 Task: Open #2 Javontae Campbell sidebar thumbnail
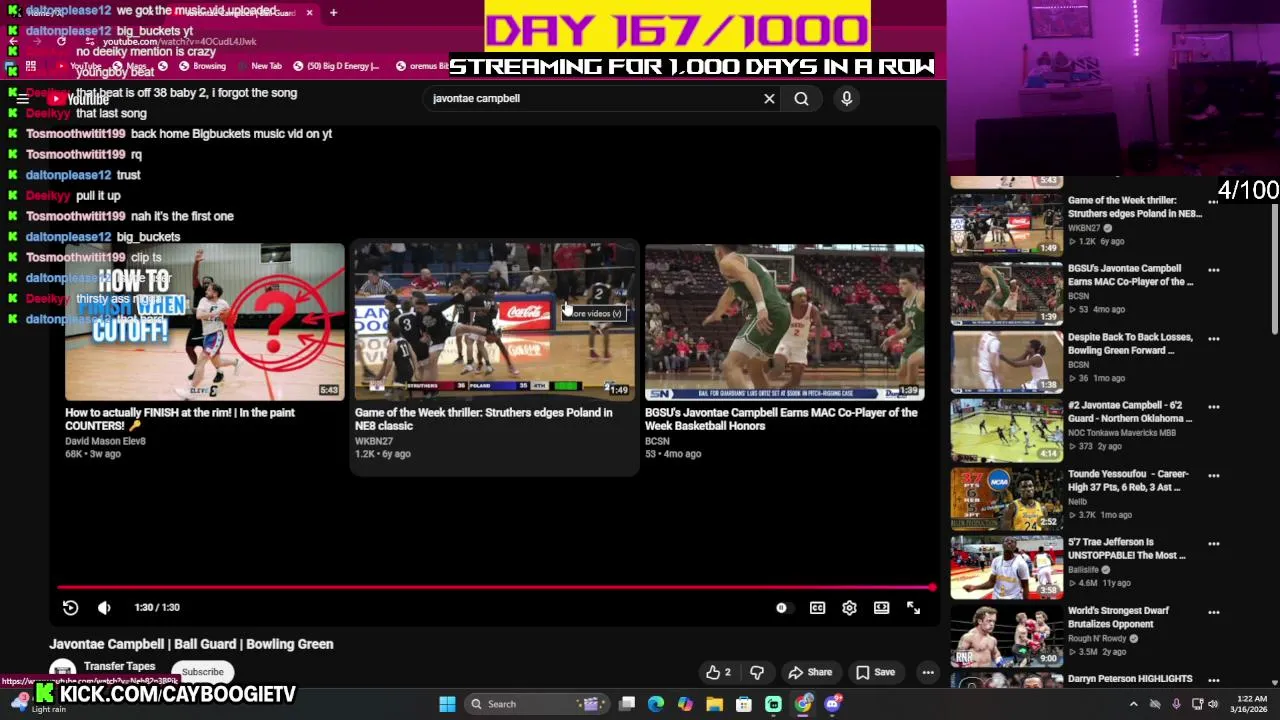[1006, 430]
